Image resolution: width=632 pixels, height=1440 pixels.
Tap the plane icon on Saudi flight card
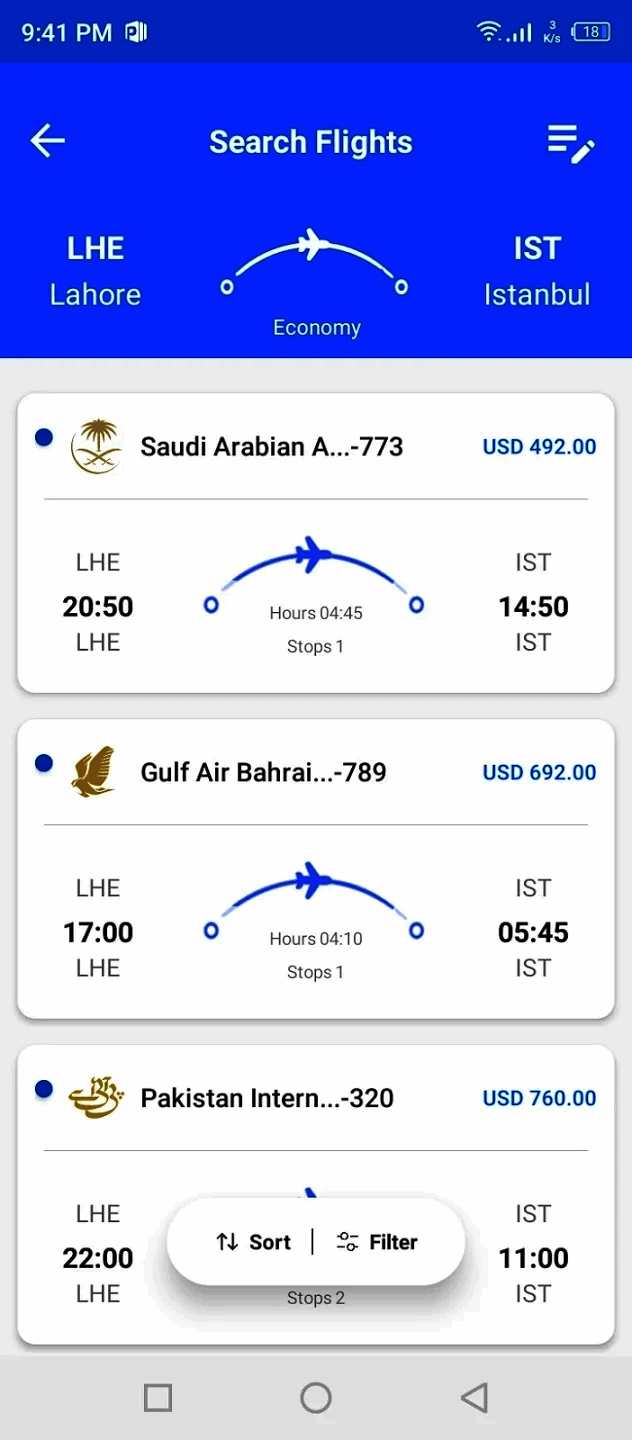[x=313, y=553]
